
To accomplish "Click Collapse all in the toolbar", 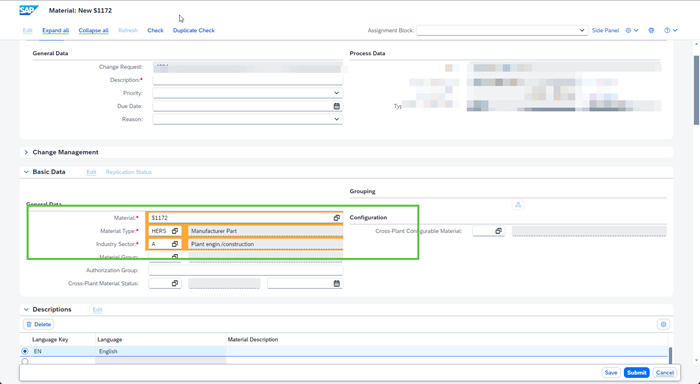I will (93, 30).
